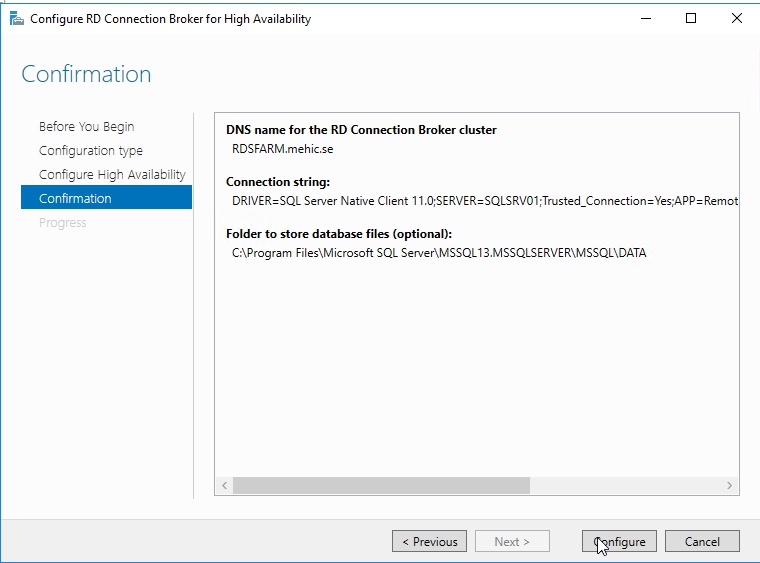Select the Configuration type step
The image size is (760, 563).
91,151
